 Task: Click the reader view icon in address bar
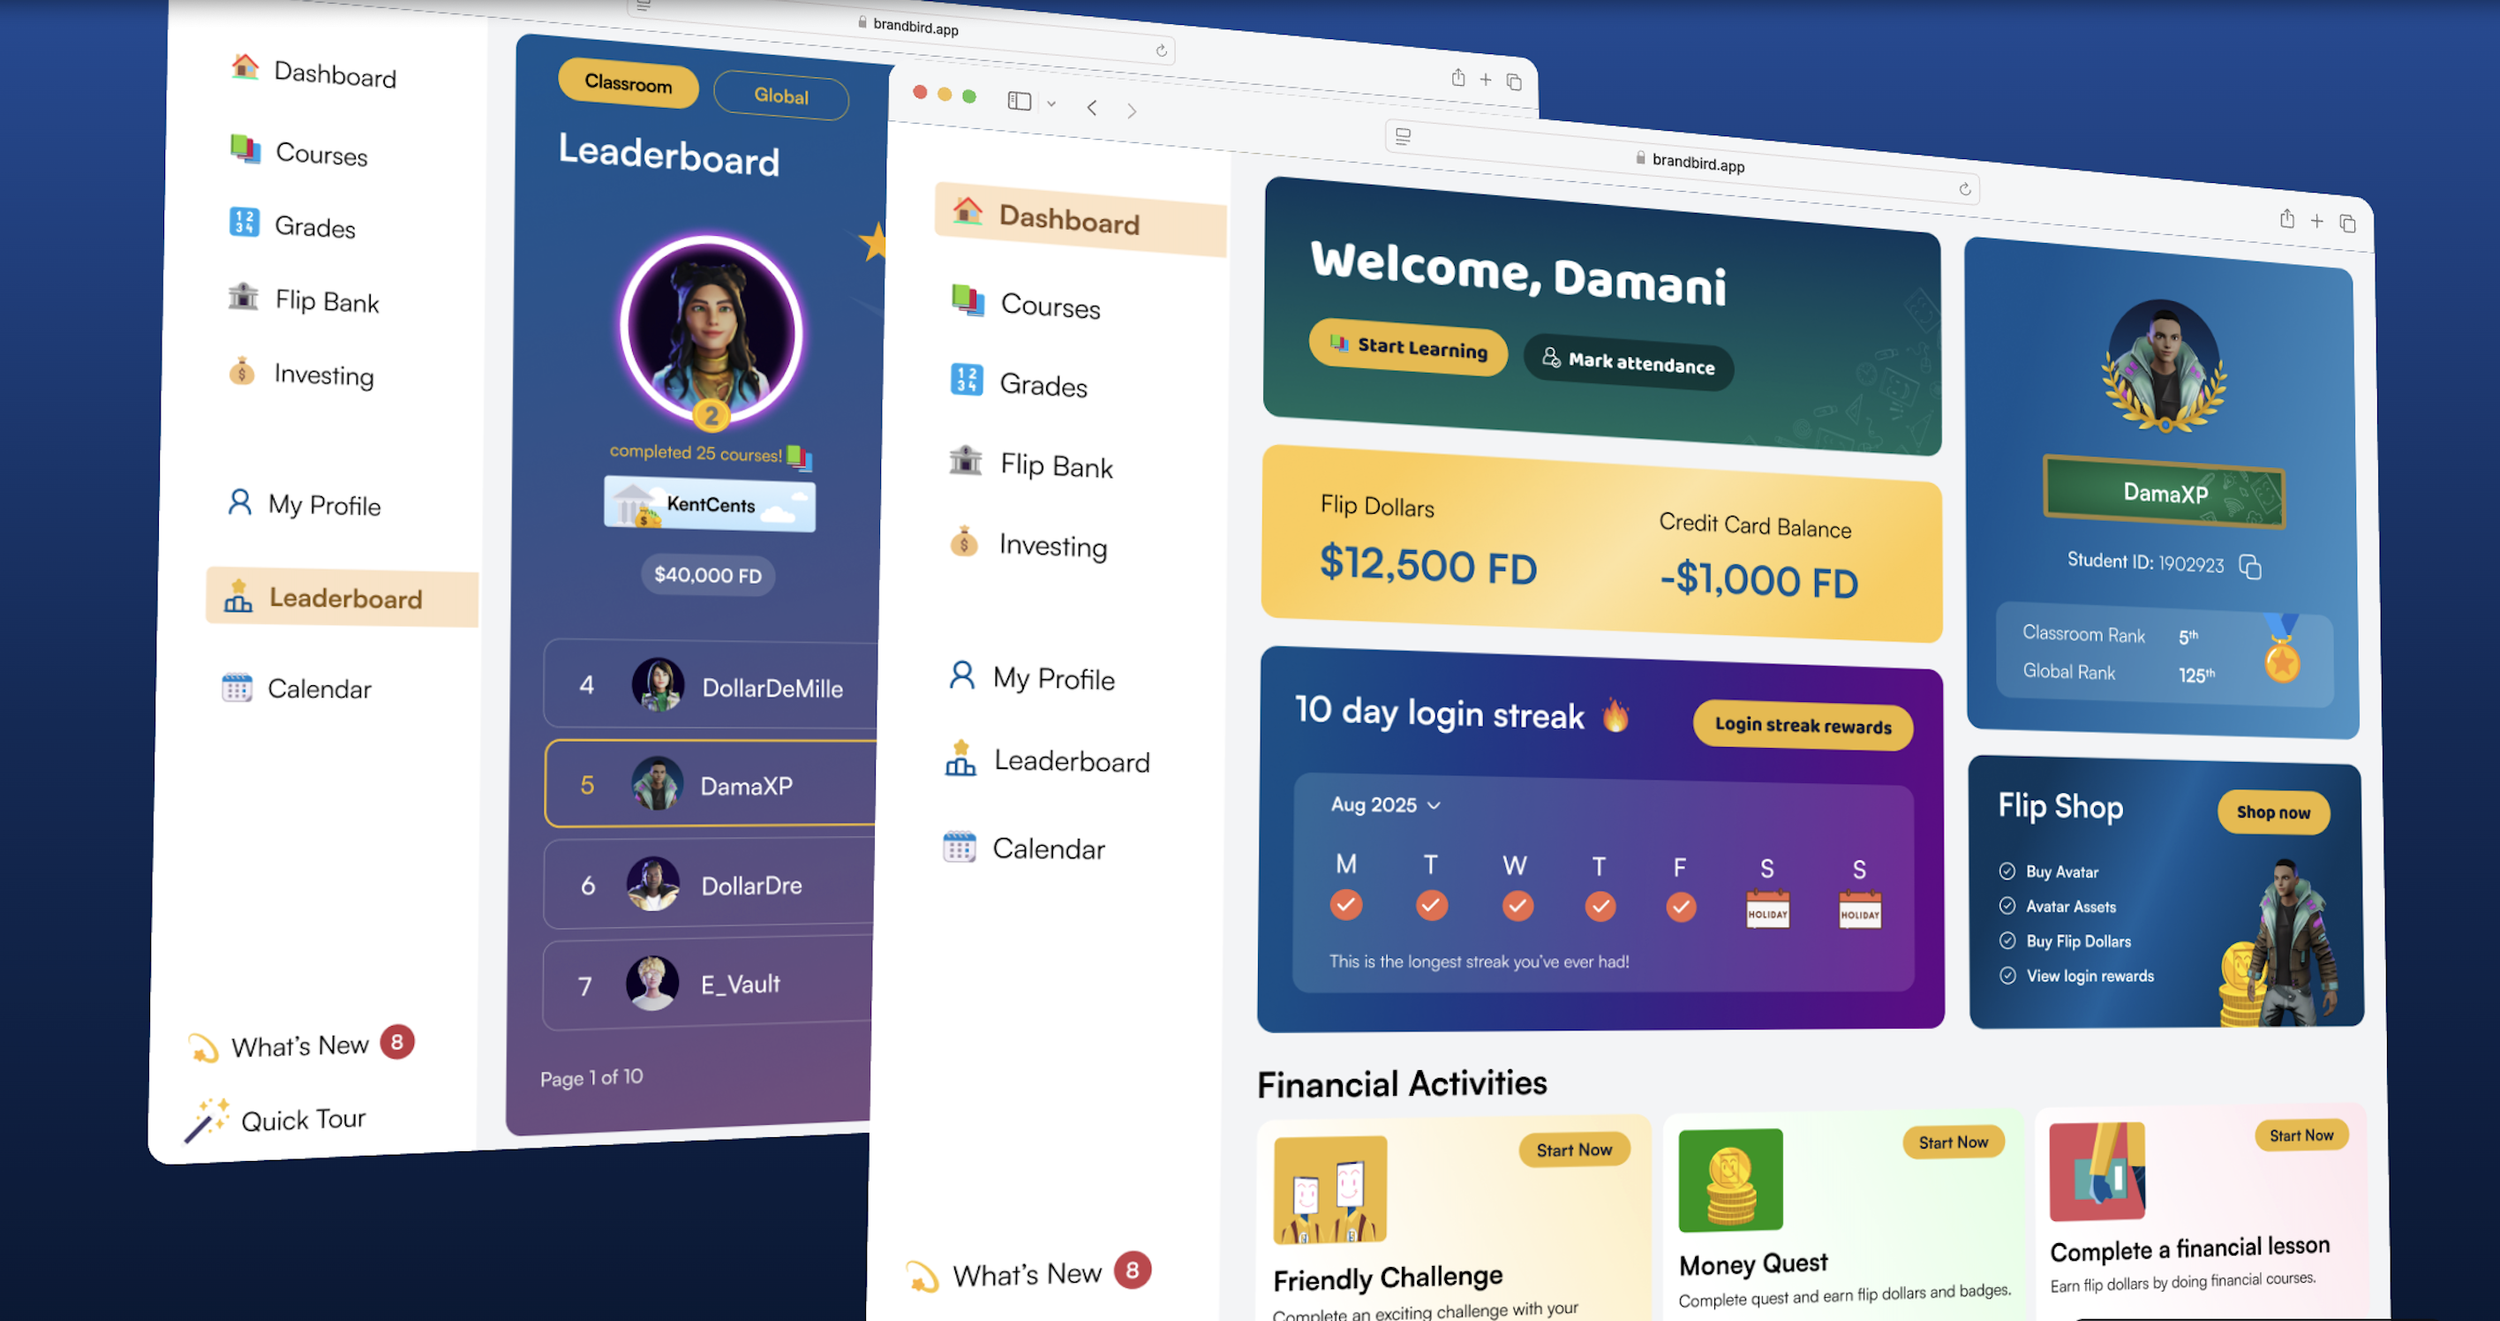click(1403, 136)
